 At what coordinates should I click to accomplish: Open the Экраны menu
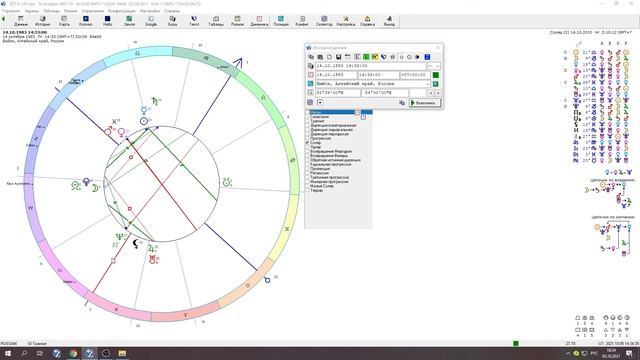[x=31, y=11]
